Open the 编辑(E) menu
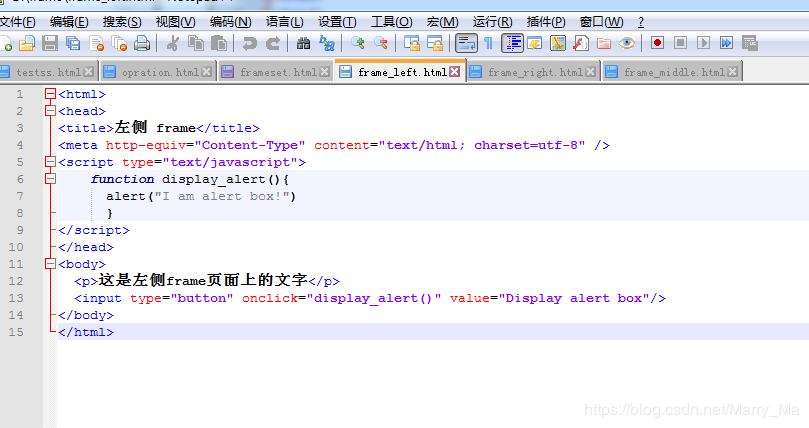The width and height of the screenshot is (809, 428). point(69,22)
